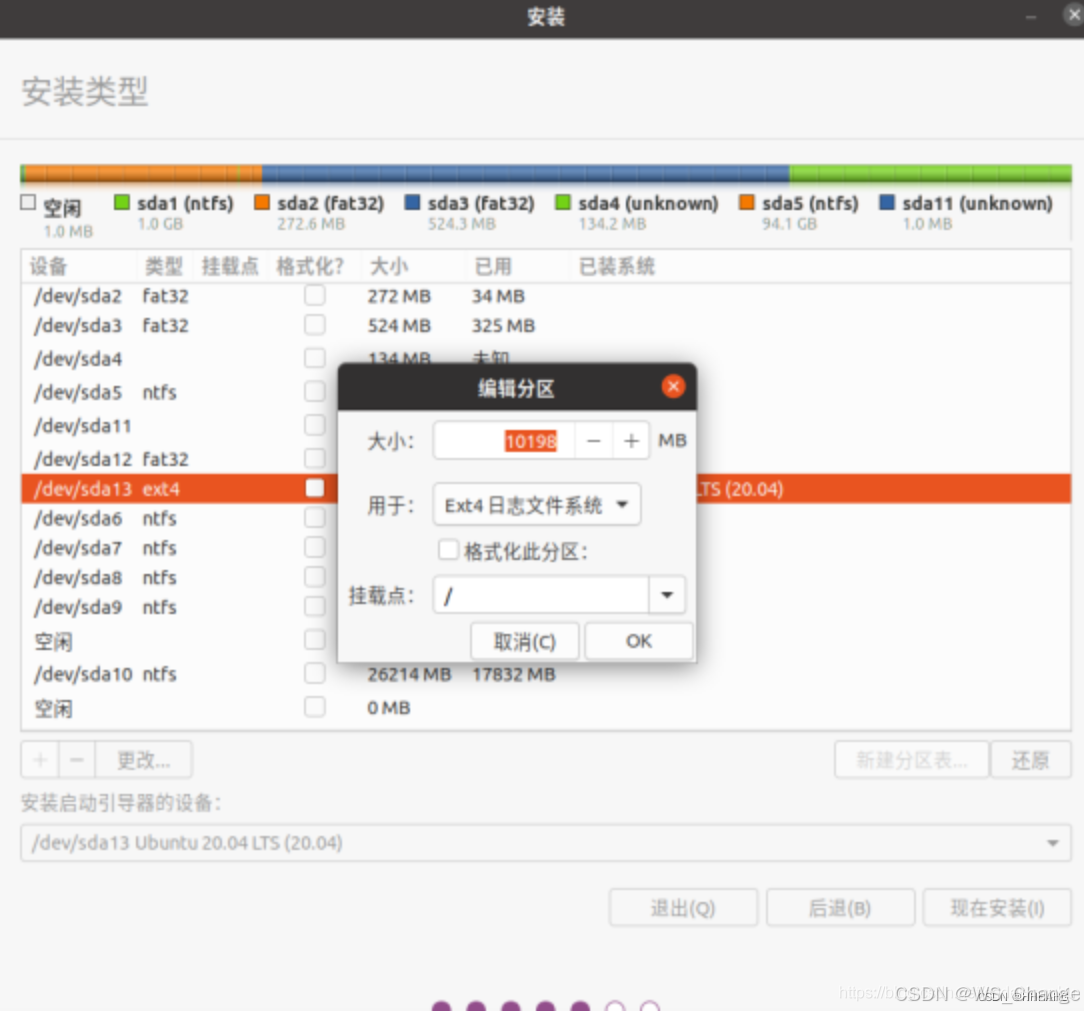The width and height of the screenshot is (1084, 1011).
Task: Click the 更改... change button
Action: (x=143, y=760)
